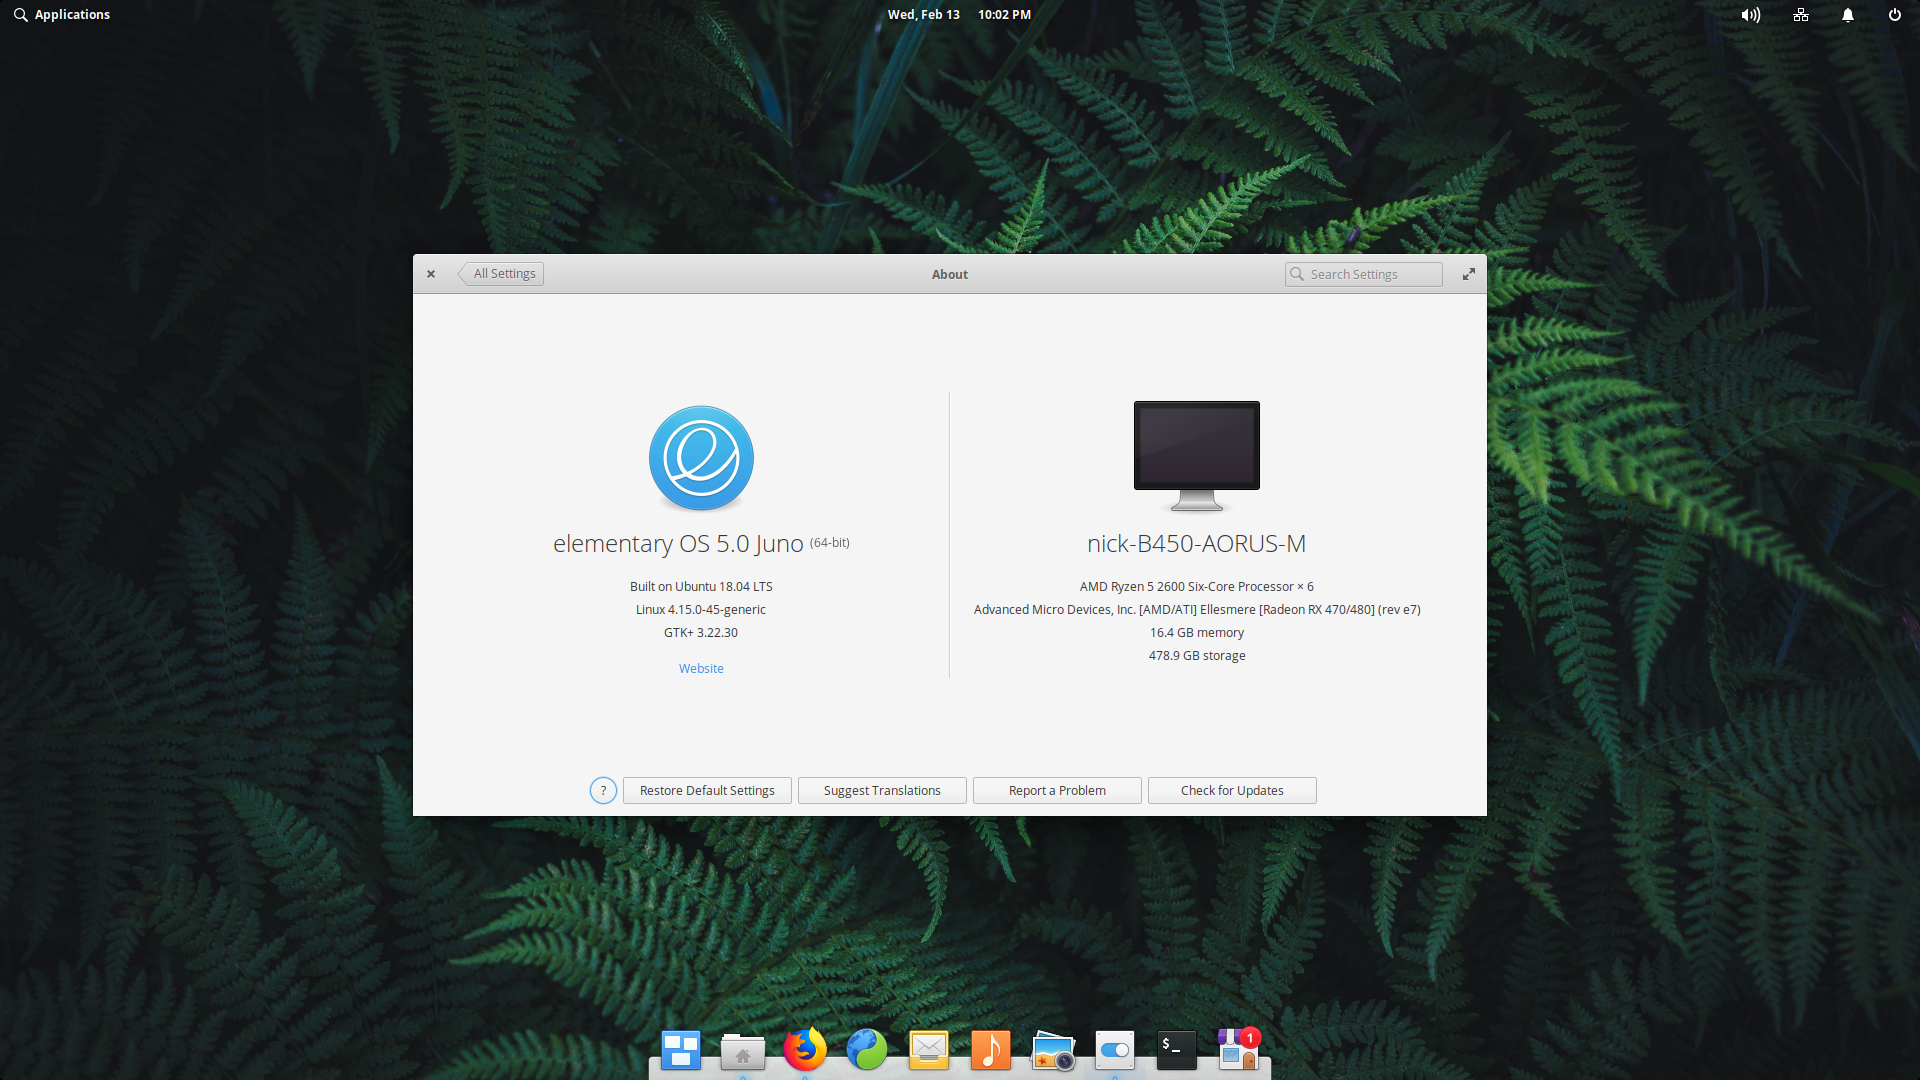This screenshot has height=1080, width=1920.
Task: Open the network indicator menu
Action: click(x=1801, y=15)
